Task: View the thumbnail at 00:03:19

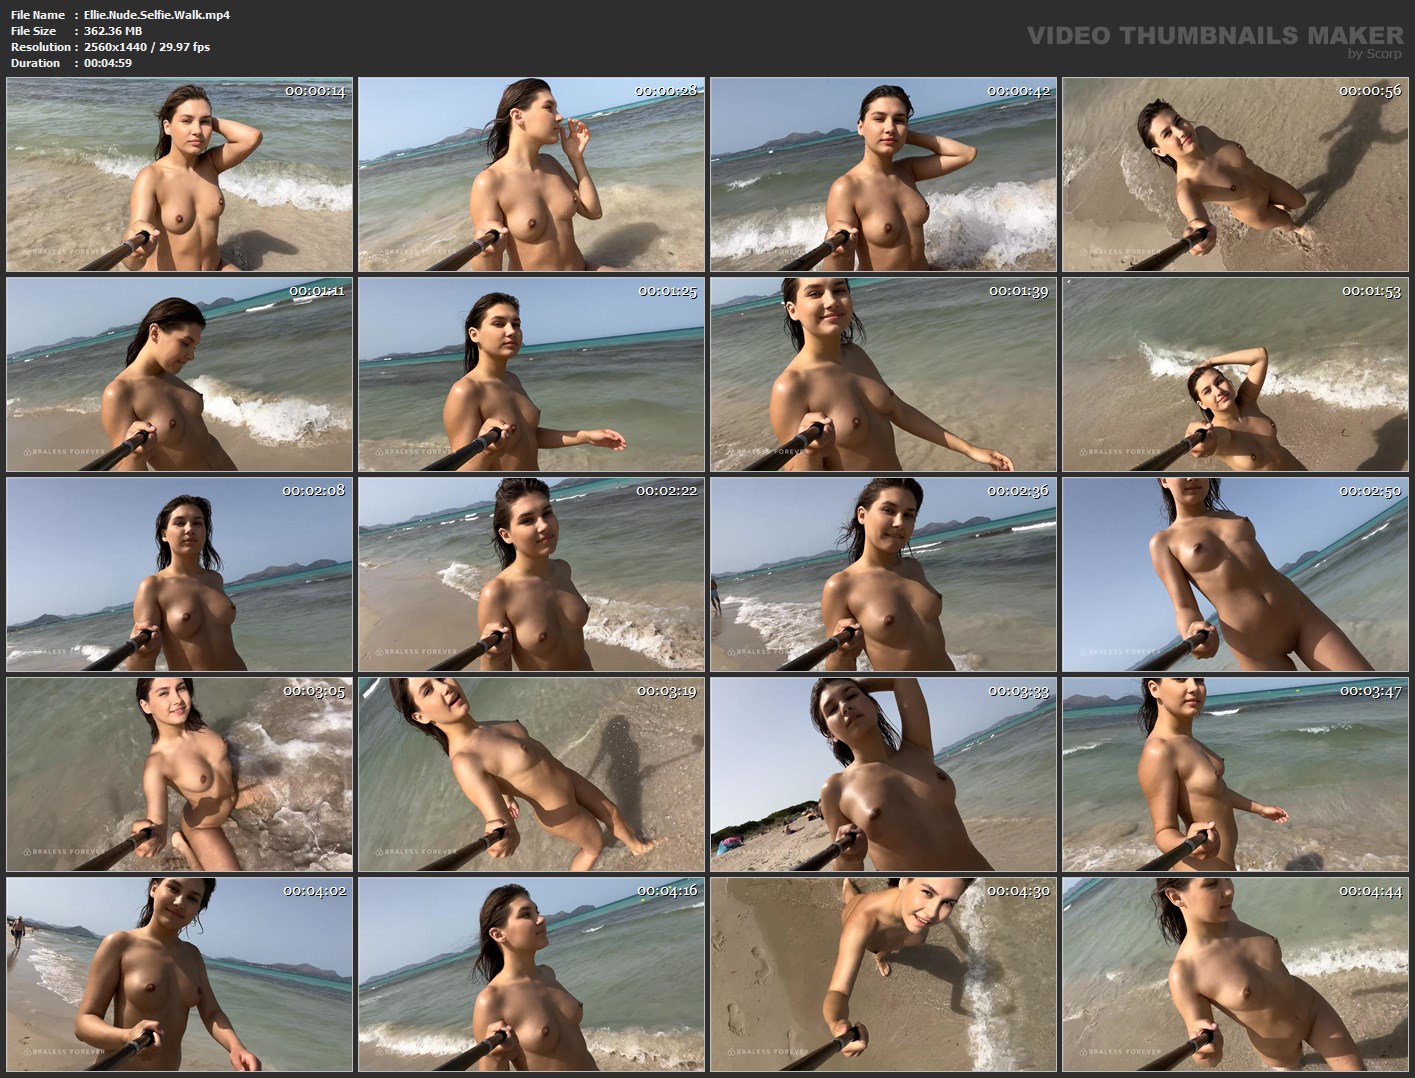Action: pyautogui.click(x=532, y=774)
